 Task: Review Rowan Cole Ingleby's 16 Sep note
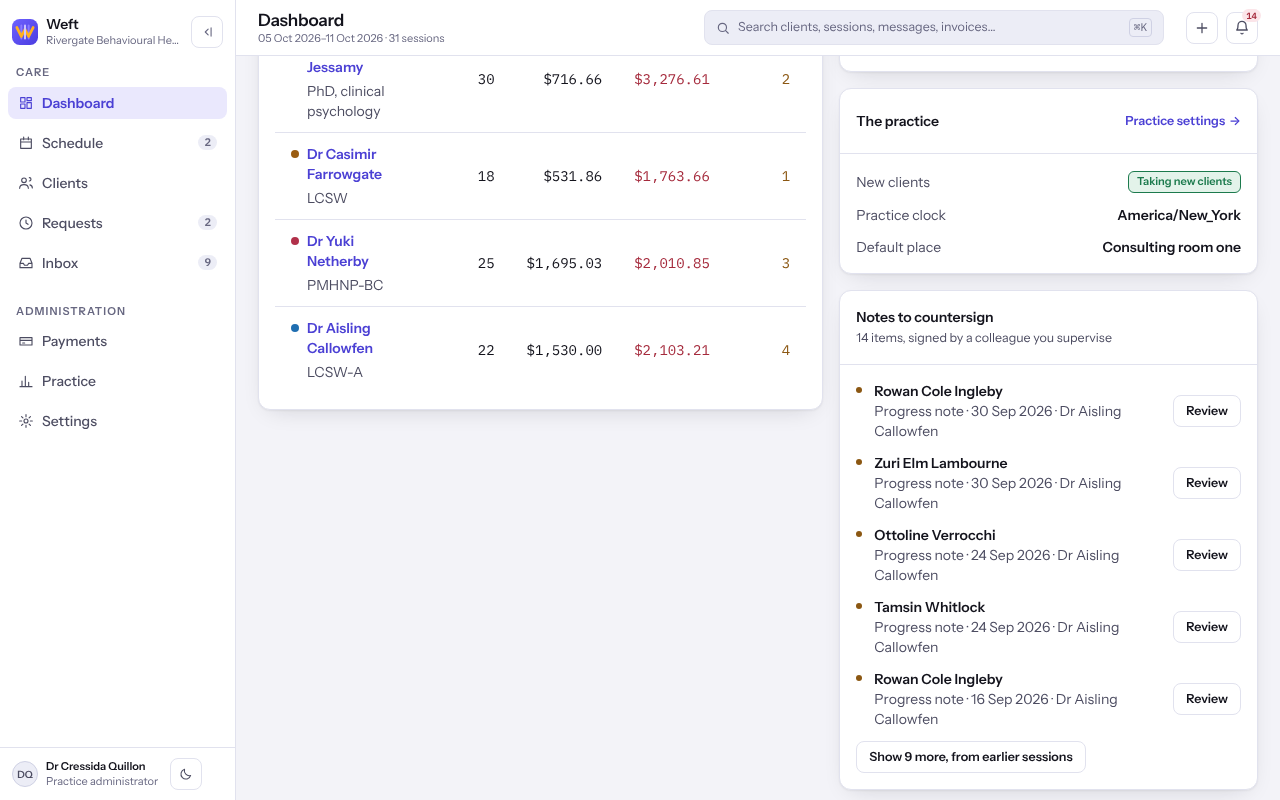(1207, 699)
